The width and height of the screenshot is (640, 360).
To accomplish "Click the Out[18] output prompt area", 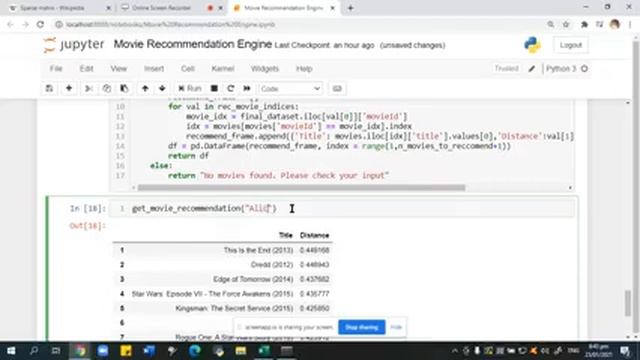I will click(87, 226).
